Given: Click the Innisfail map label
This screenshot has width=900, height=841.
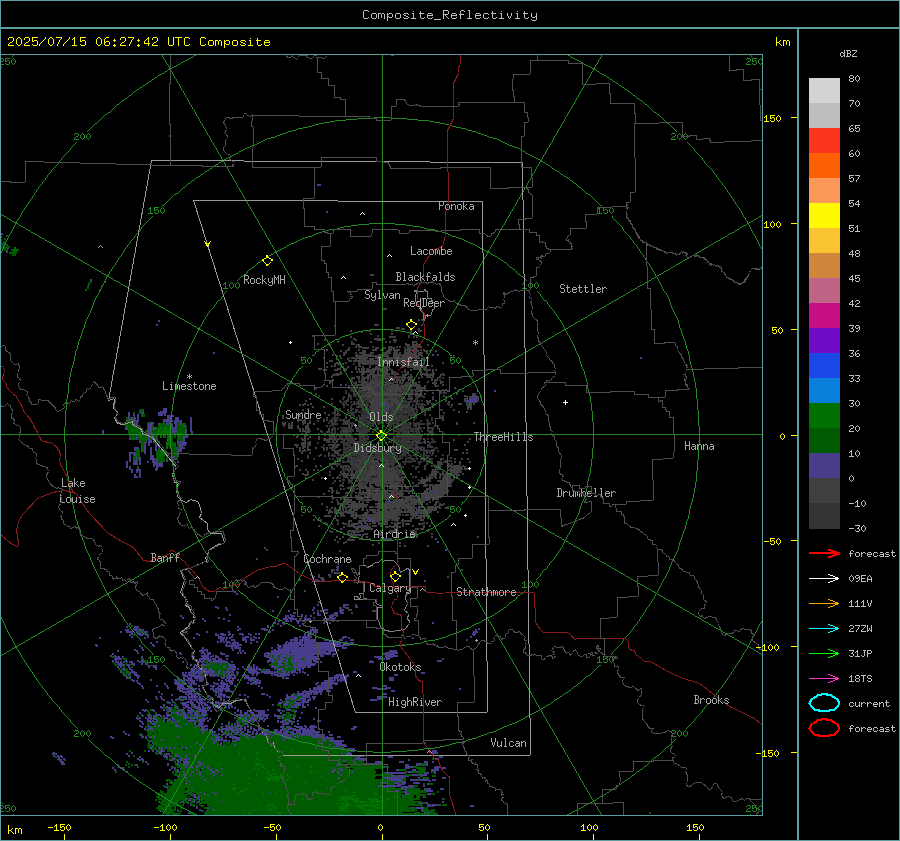Looking at the screenshot, I should pyautogui.click(x=403, y=362).
